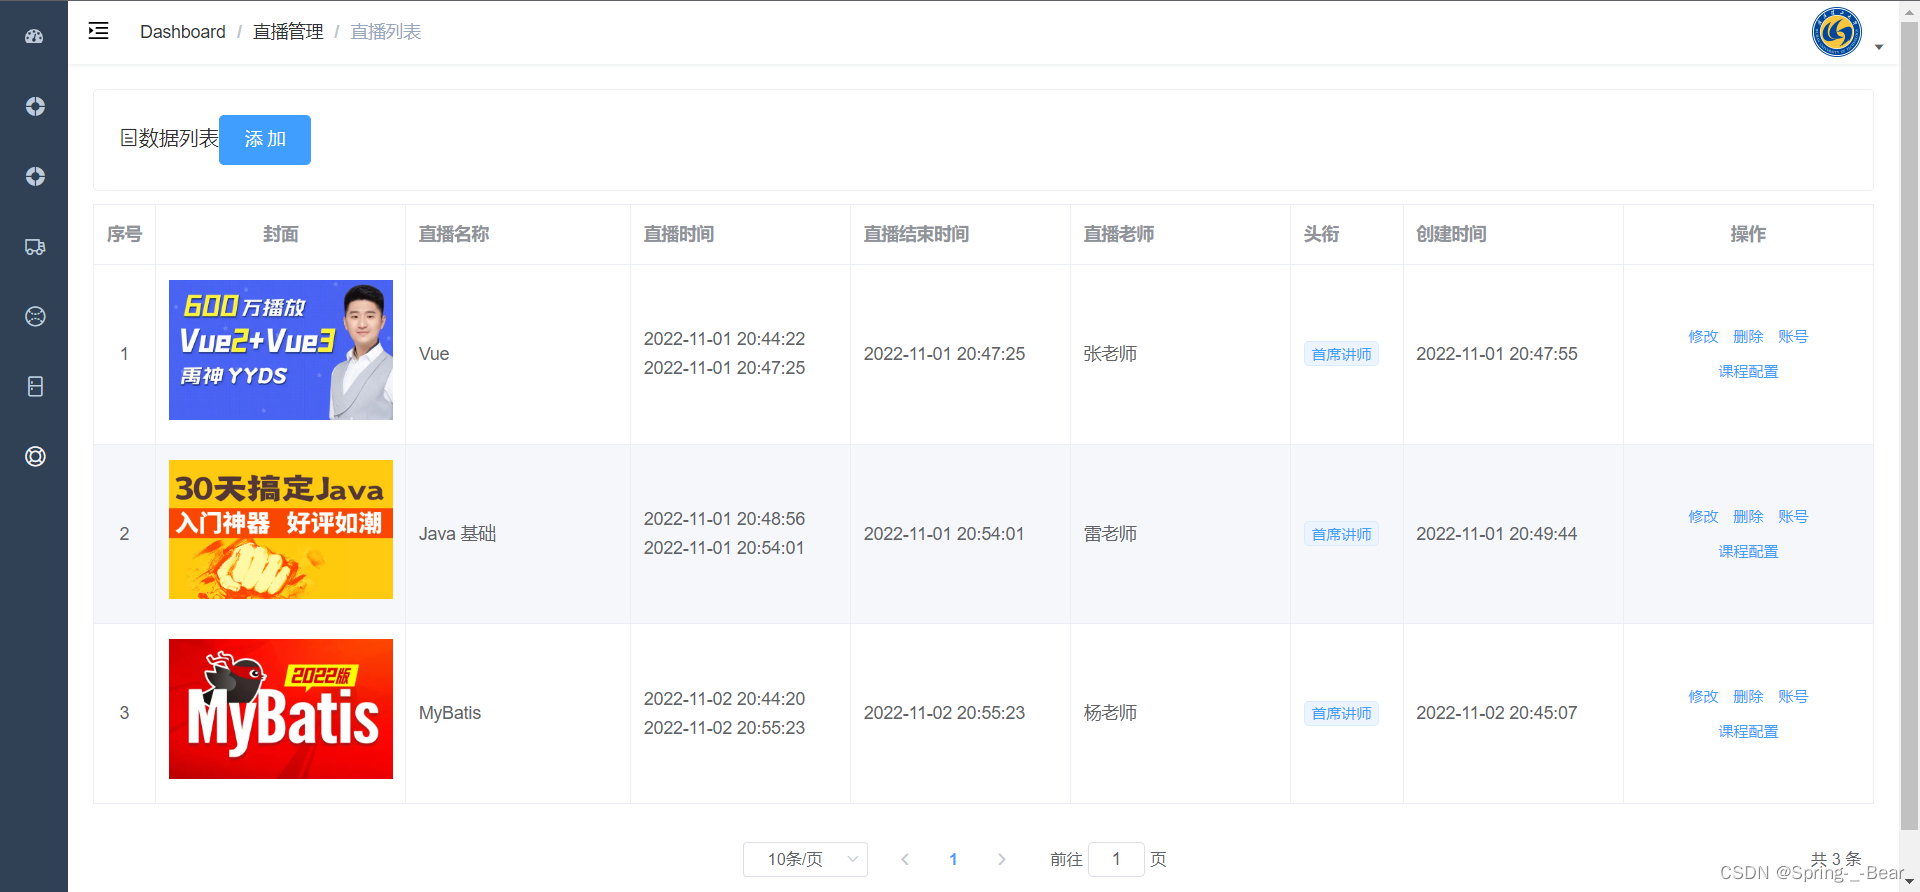1920x892 pixels.
Task: Click teacher name 张老师
Action: [1110, 354]
